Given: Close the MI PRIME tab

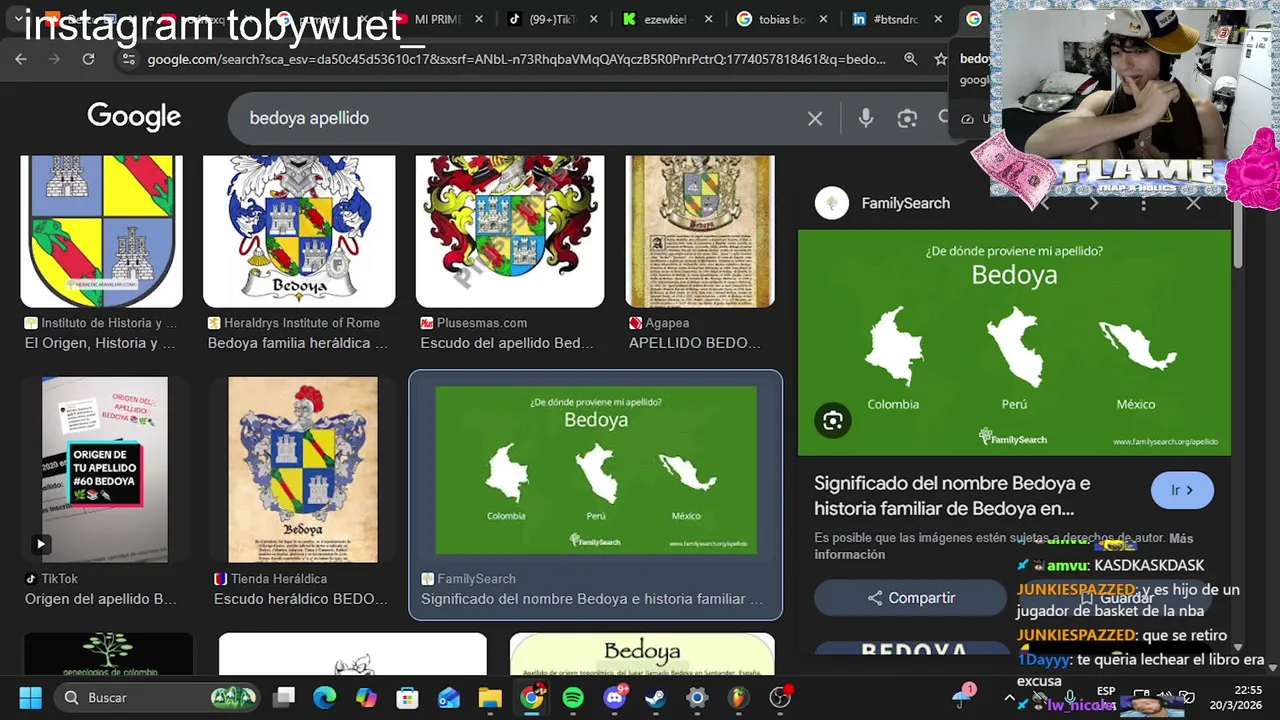Looking at the screenshot, I should [x=480, y=19].
